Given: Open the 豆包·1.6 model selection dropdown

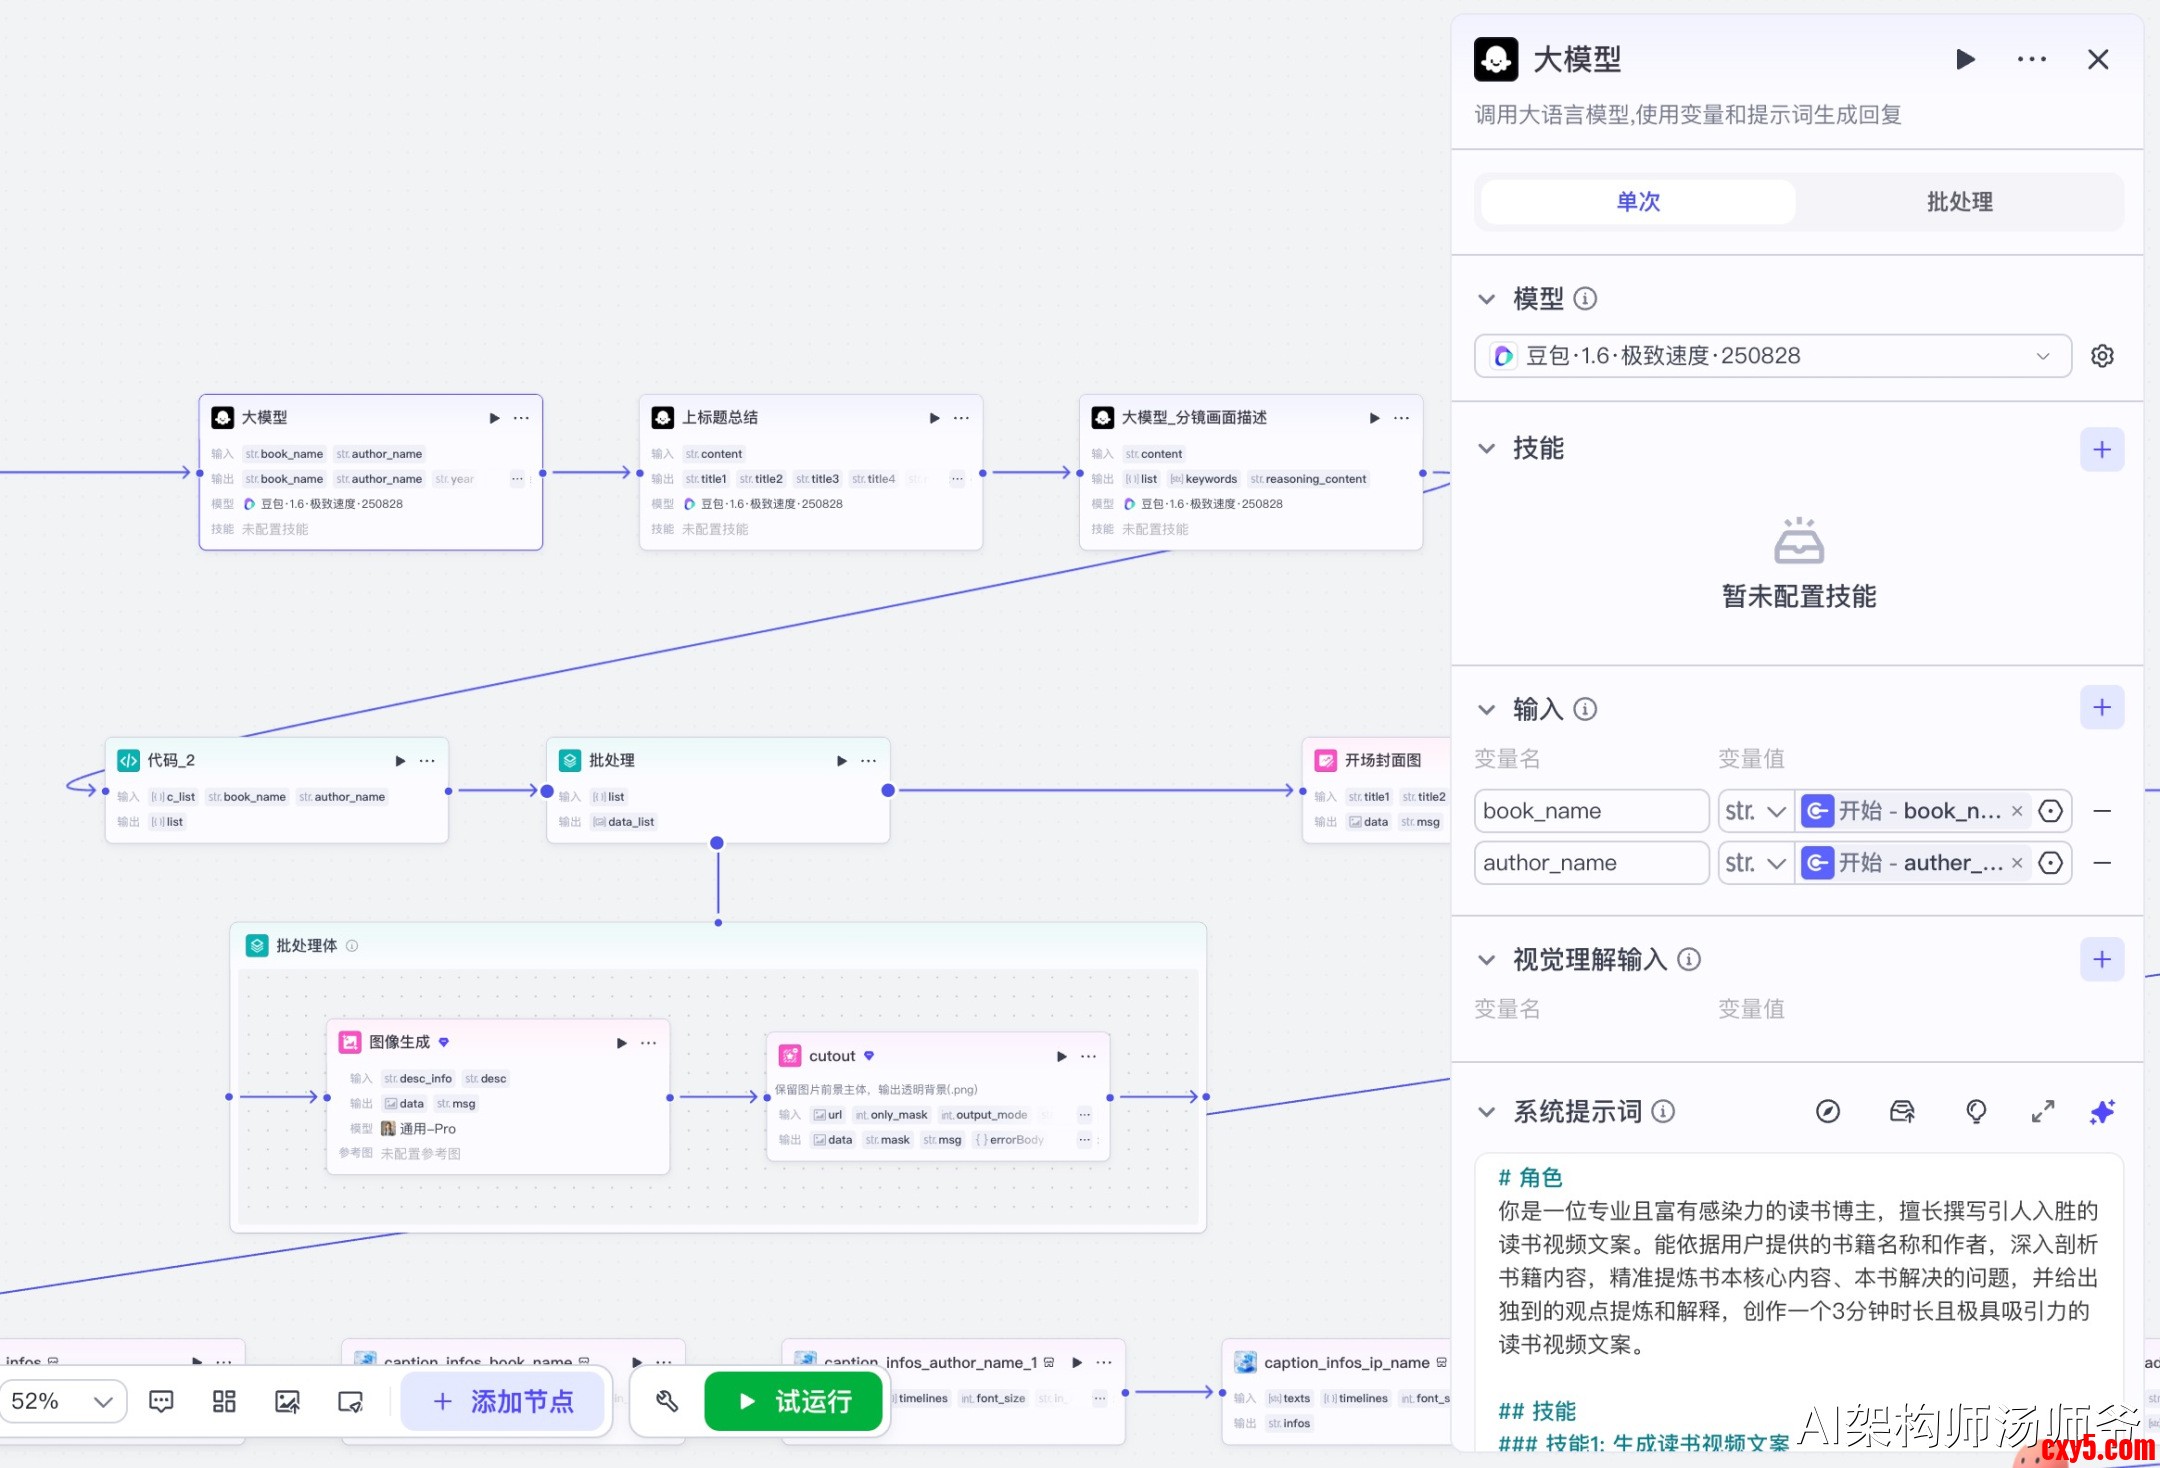Looking at the screenshot, I should [1772, 356].
